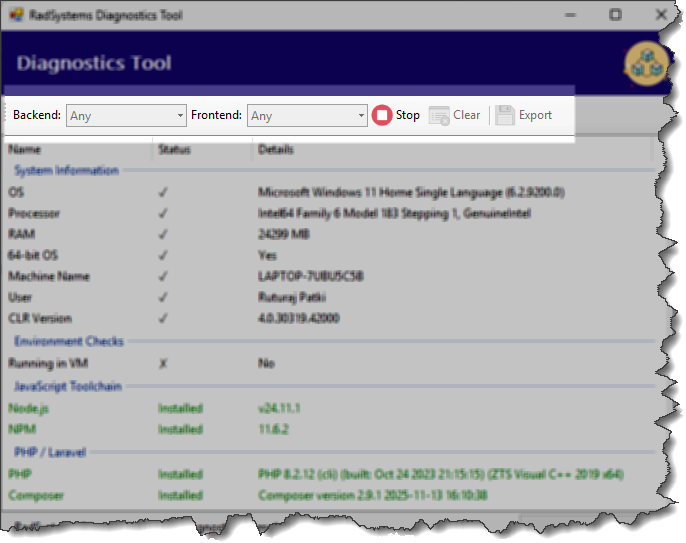Select the User row name
The height and width of the screenshot is (543, 686).
click(20, 298)
